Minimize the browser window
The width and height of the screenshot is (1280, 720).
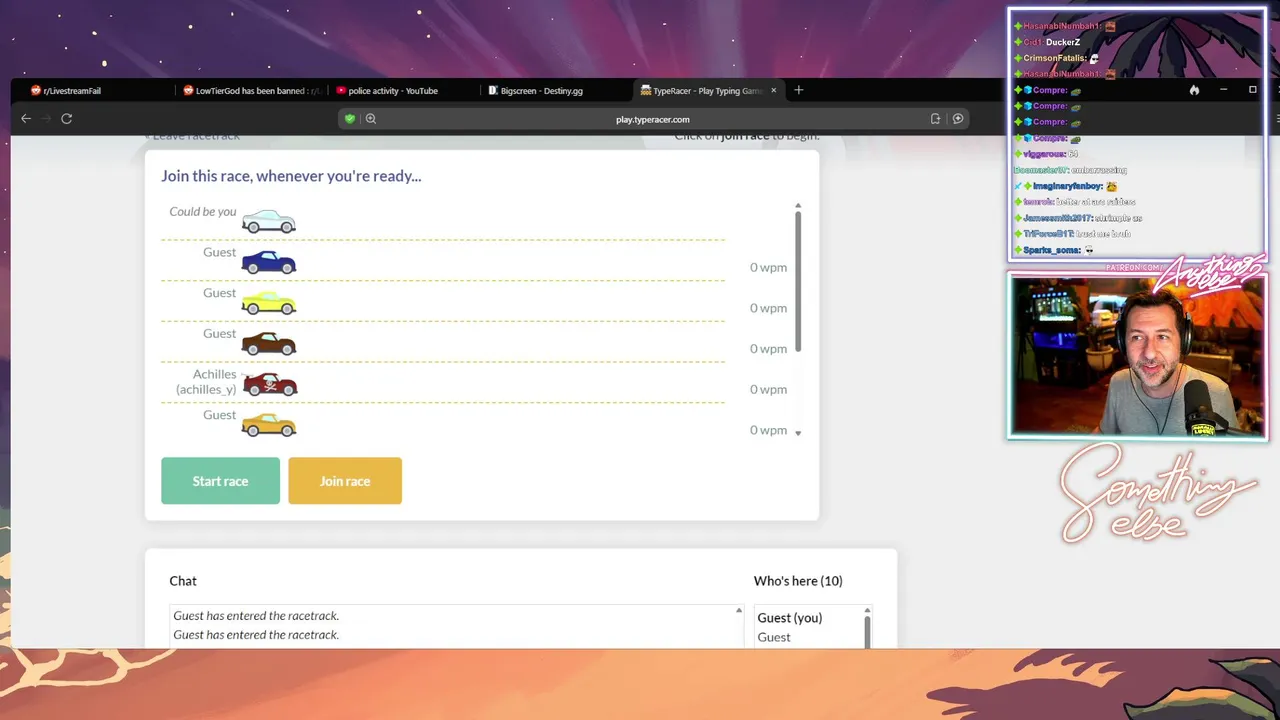[x=1223, y=90]
